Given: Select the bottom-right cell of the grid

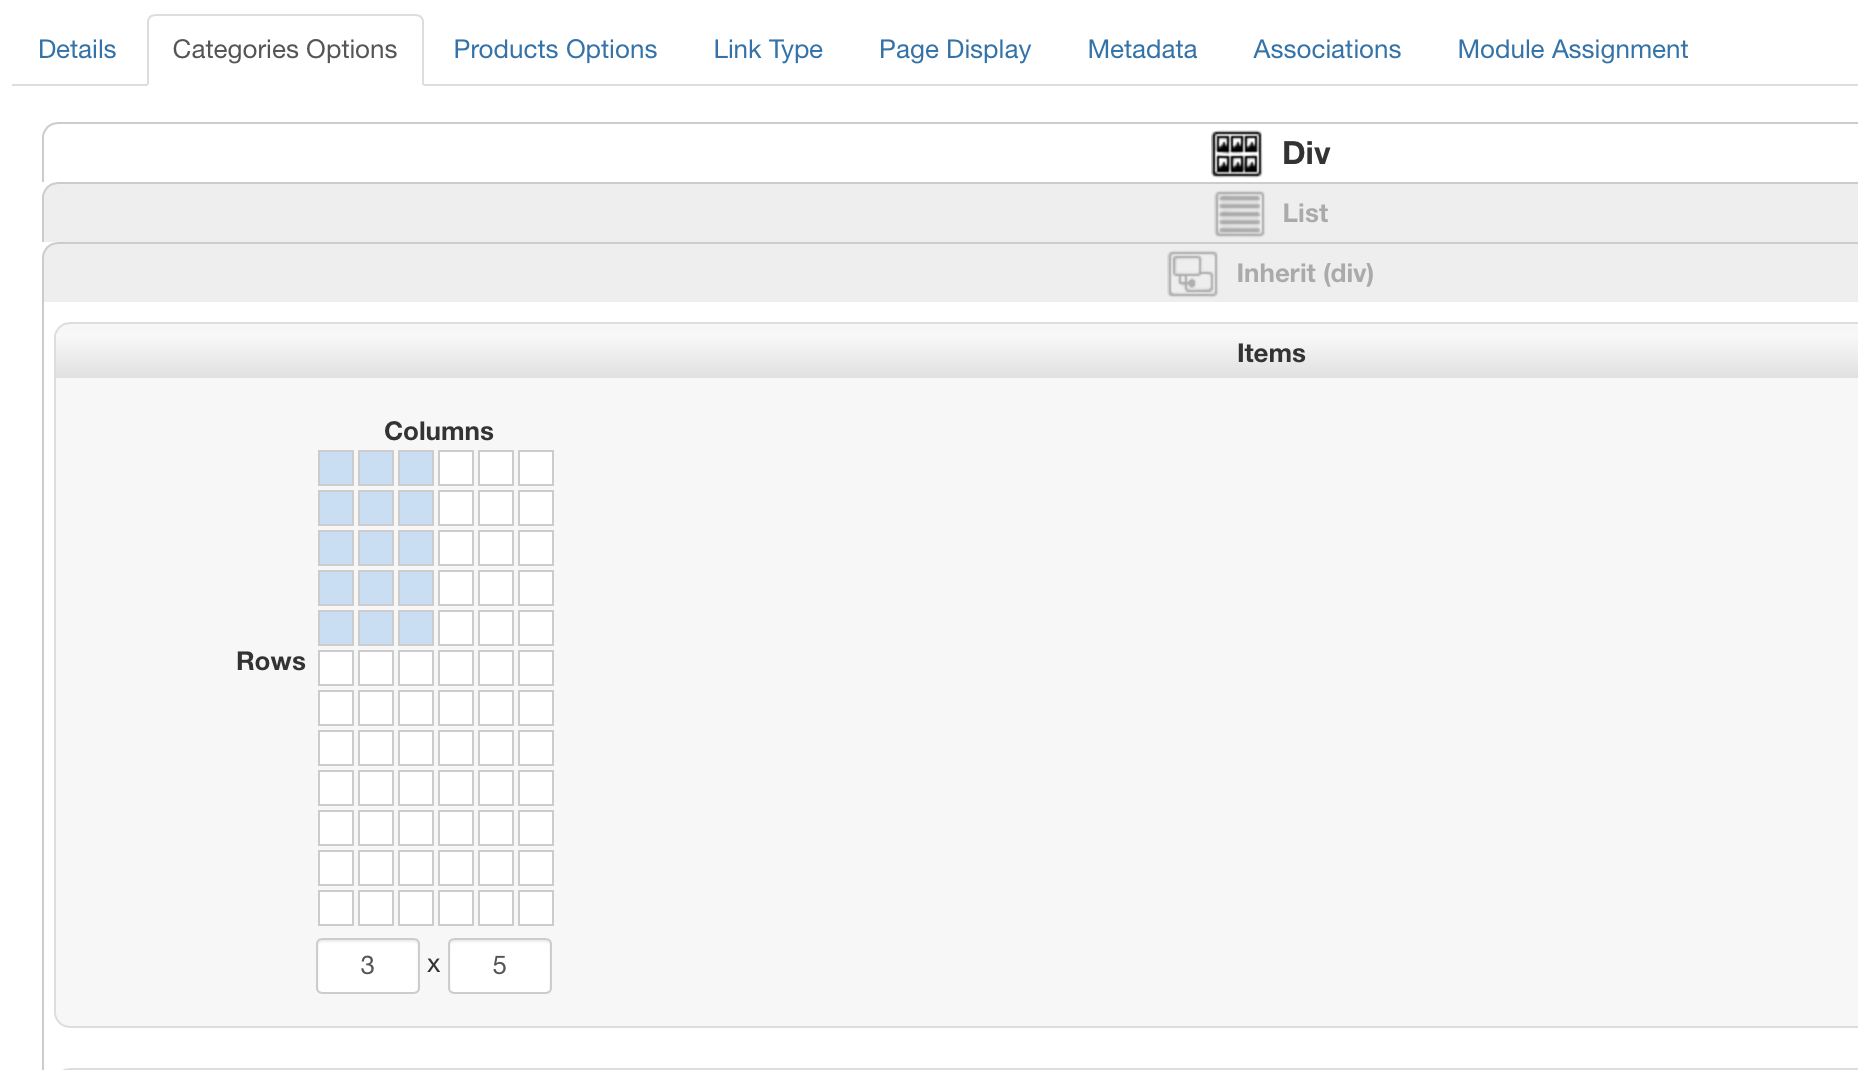Looking at the screenshot, I should [x=536, y=908].
